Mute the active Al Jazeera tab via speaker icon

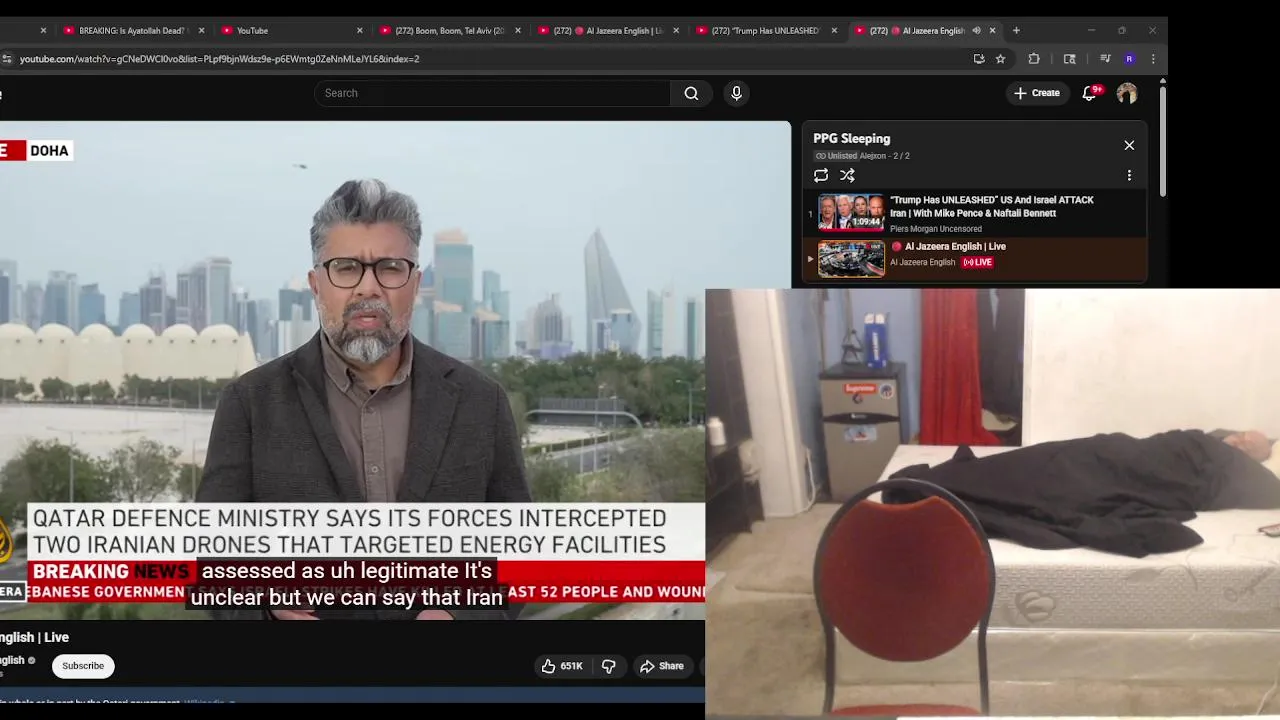[976, 30]
